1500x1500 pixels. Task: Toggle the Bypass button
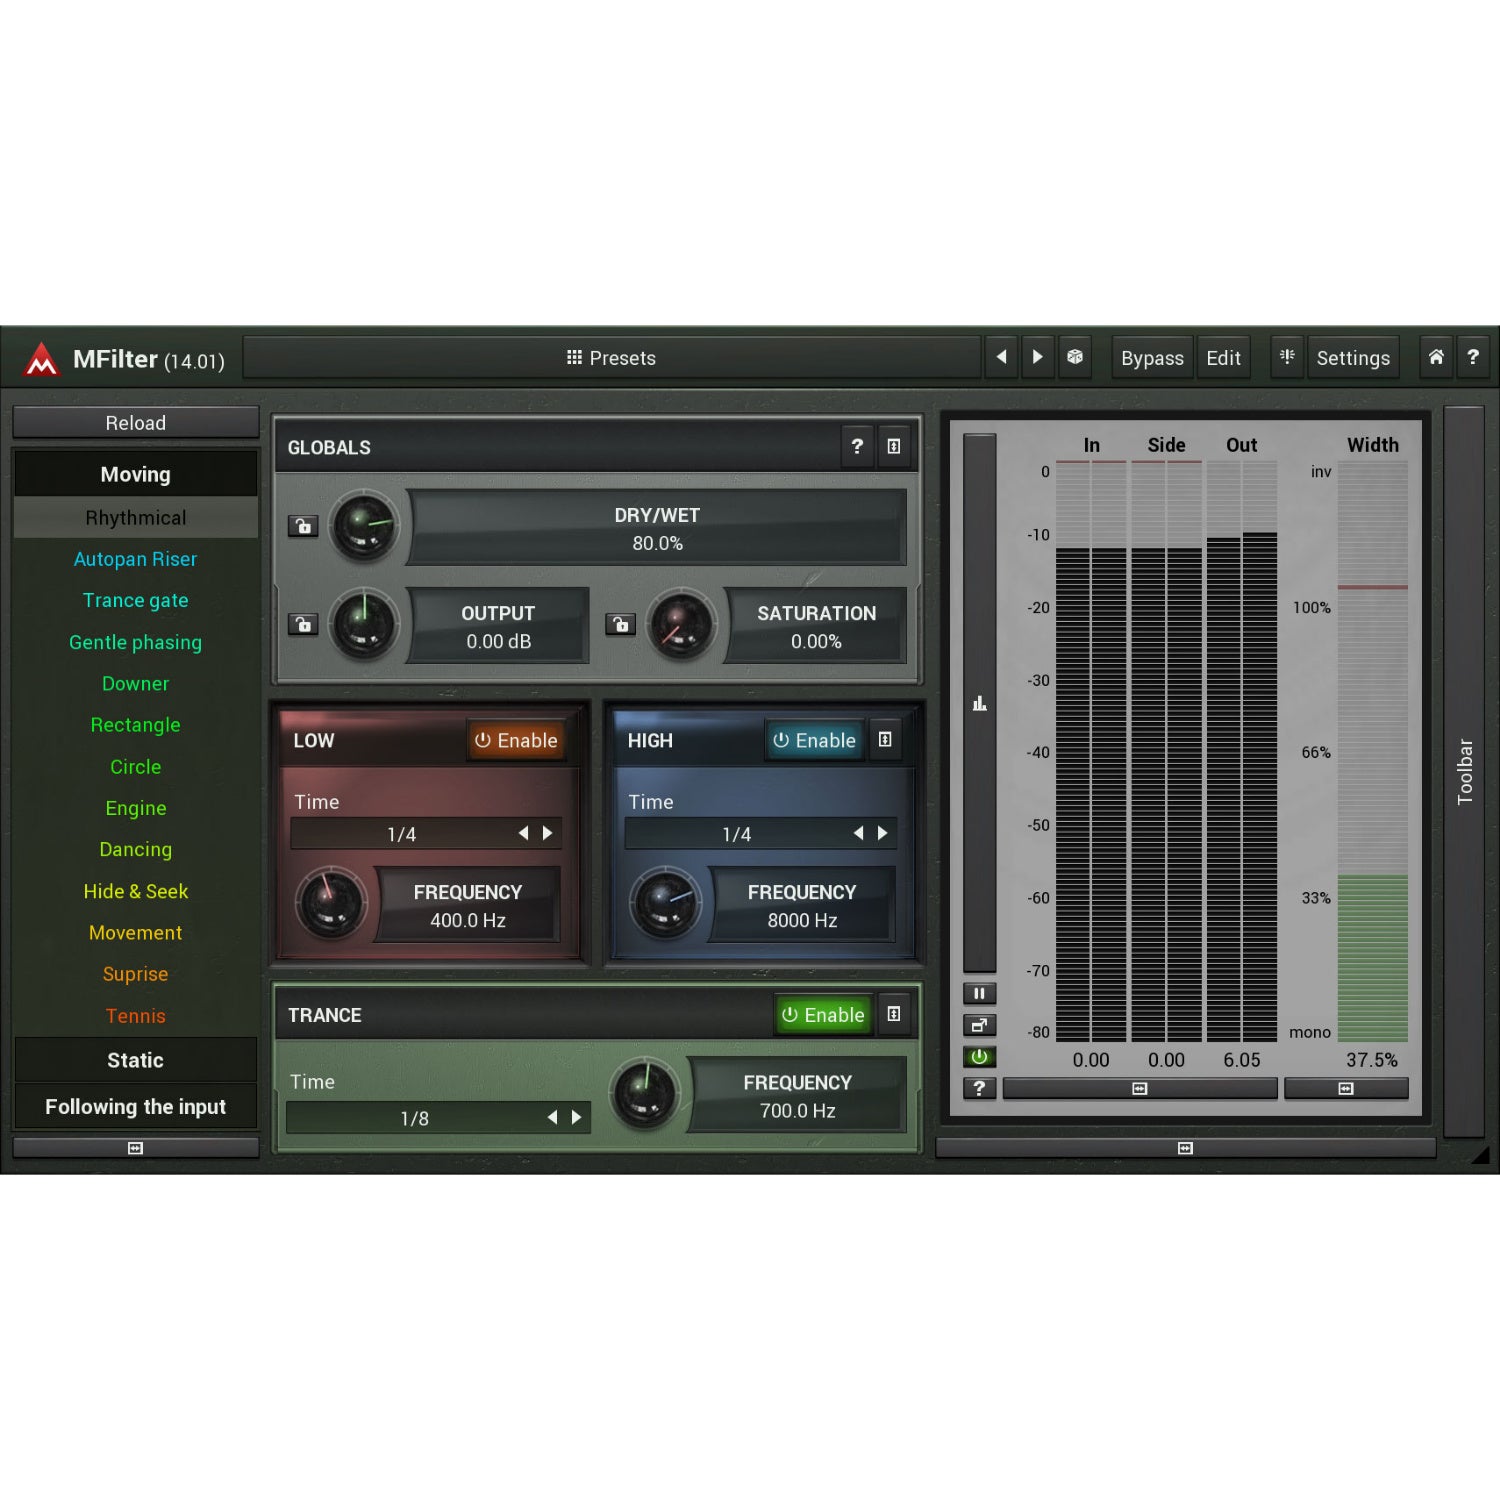point(1152,358)
